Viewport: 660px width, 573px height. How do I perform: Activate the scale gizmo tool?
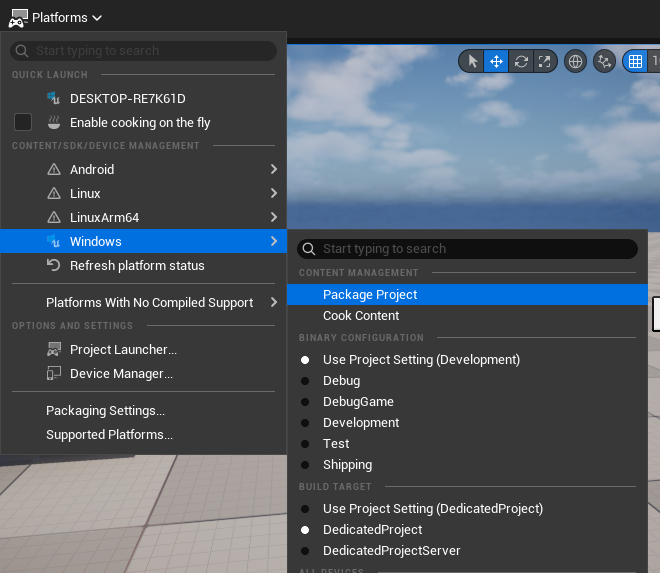click(545, 61)
